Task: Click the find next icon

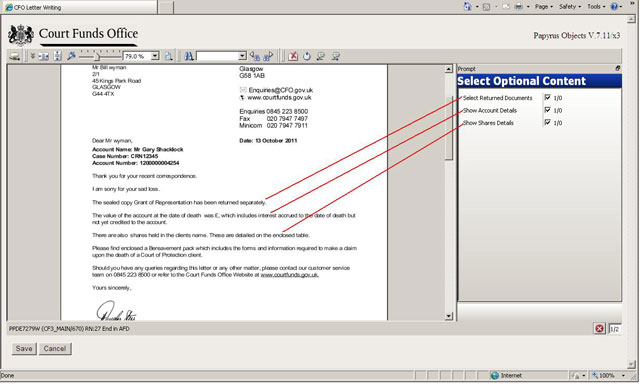Action: [268, 56]
